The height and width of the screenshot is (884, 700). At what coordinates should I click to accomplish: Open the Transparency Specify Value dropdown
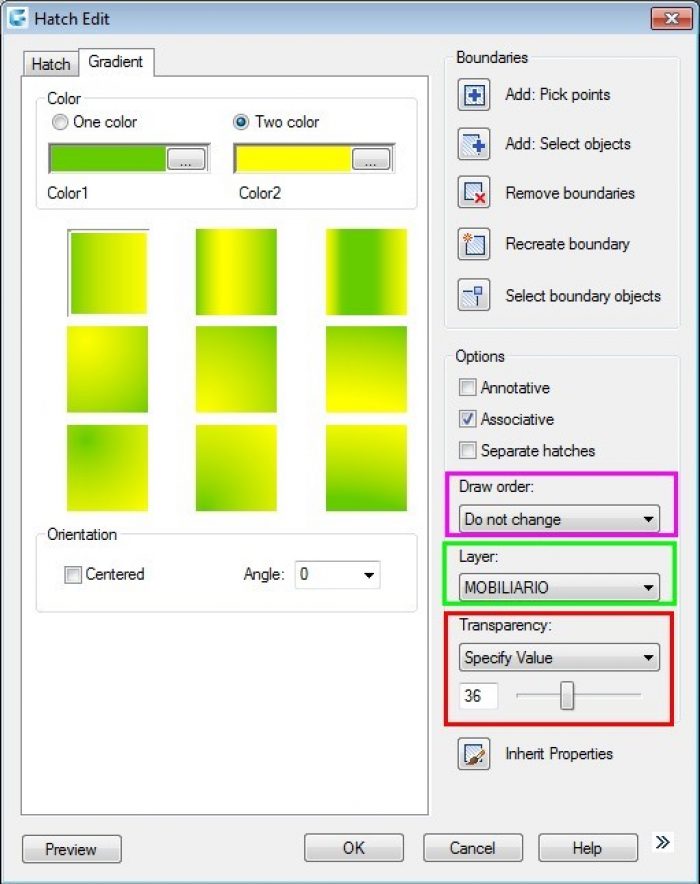point(559,657)
